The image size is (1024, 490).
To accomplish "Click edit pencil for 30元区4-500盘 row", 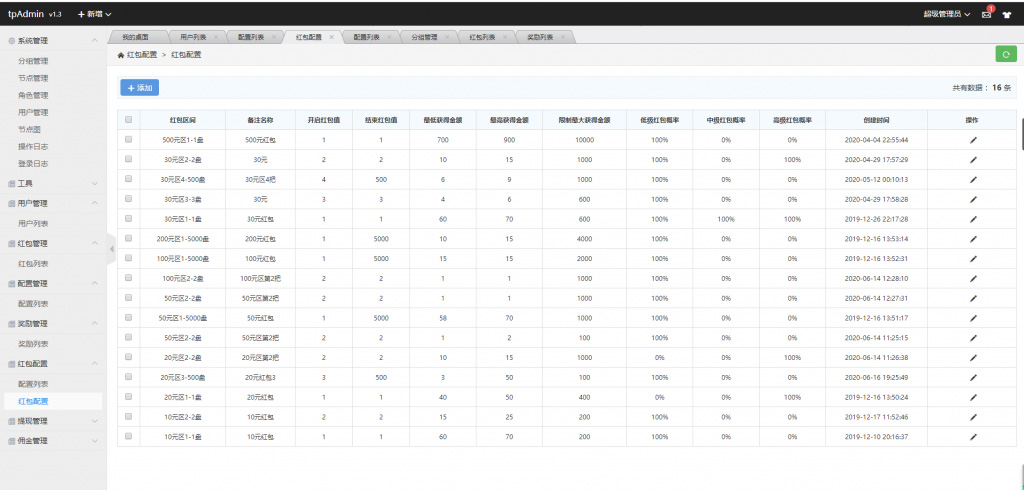I will click(x=972, y=179).
